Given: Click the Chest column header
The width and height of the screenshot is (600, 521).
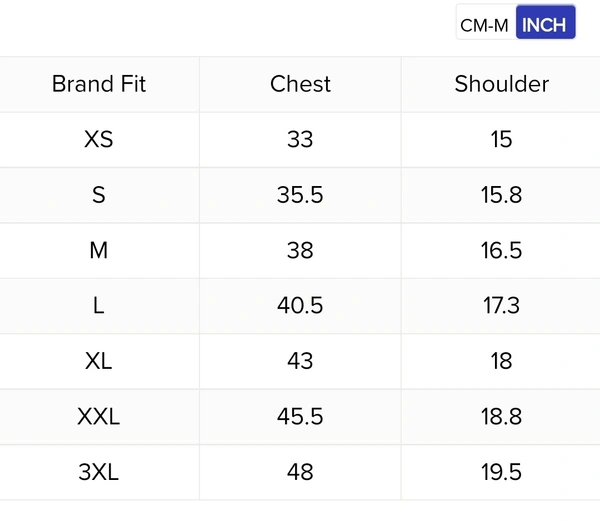Looking at the screenshot, I should pyautogui.click(x=300, y=84).
